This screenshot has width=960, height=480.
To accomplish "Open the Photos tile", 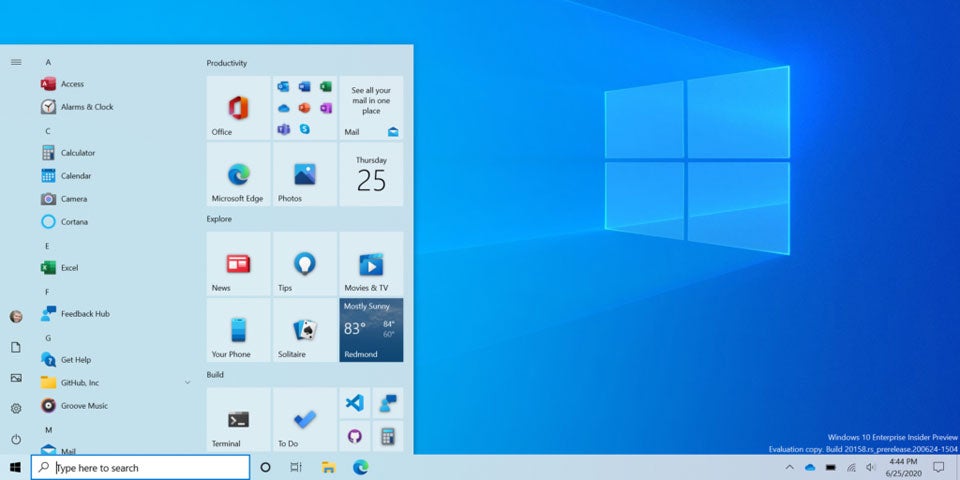I will (x=304, y=174).
